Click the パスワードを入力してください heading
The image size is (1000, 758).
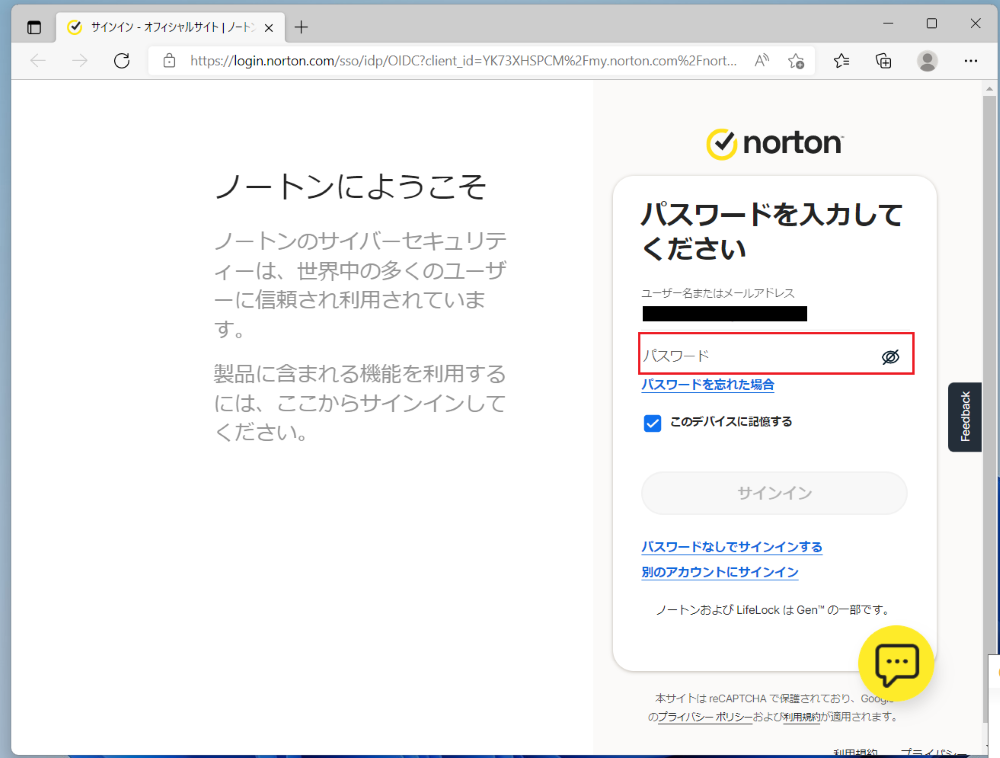[x=771, y=231]
